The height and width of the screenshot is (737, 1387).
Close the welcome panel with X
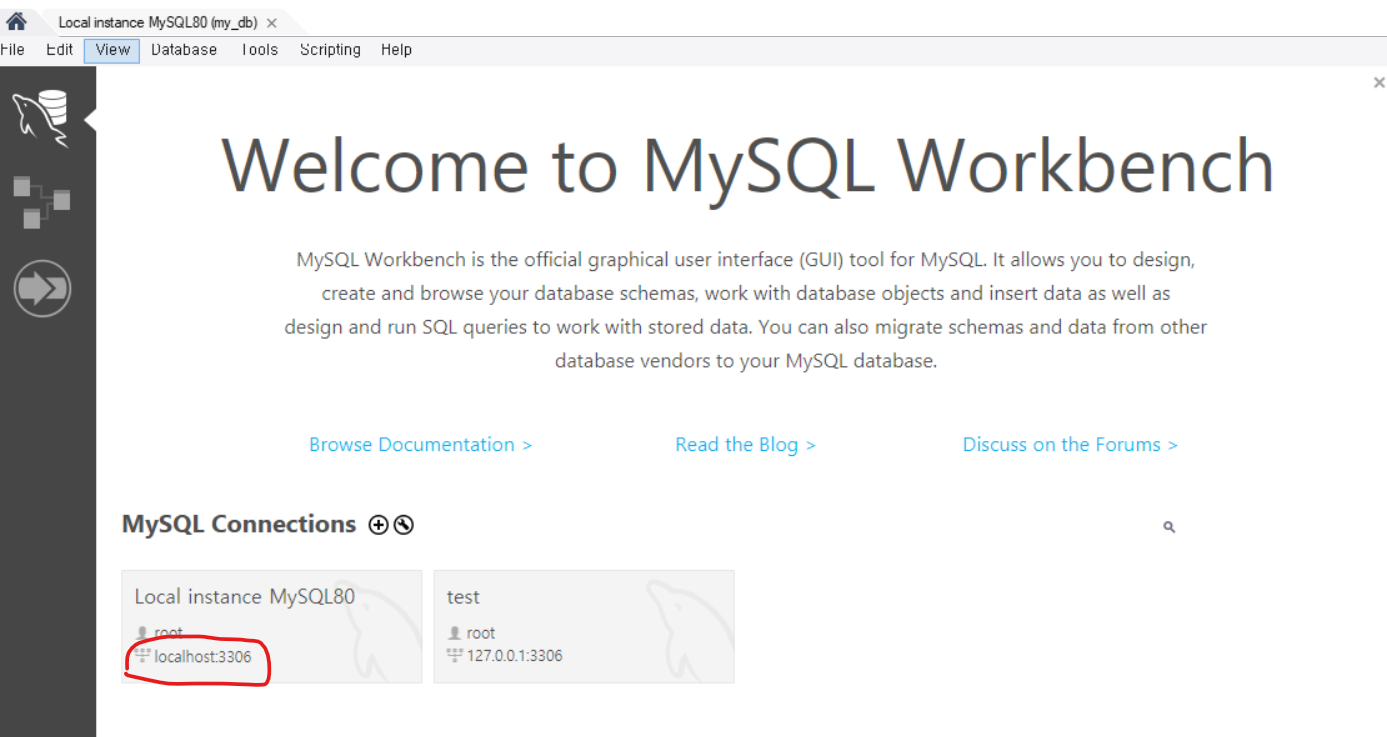point(1379,83)
